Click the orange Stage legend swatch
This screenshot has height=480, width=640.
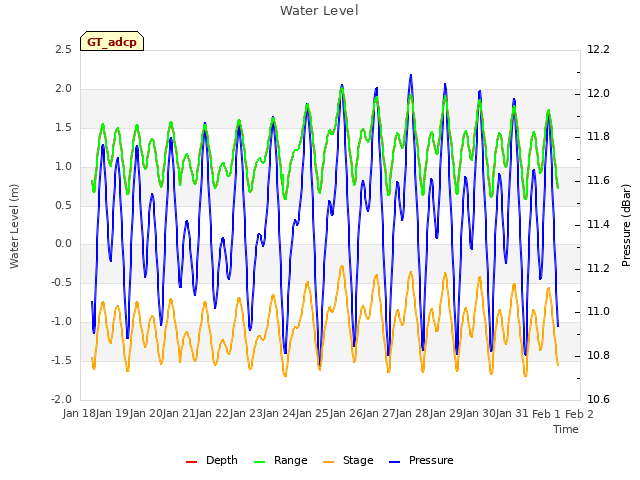pos(328,462)
